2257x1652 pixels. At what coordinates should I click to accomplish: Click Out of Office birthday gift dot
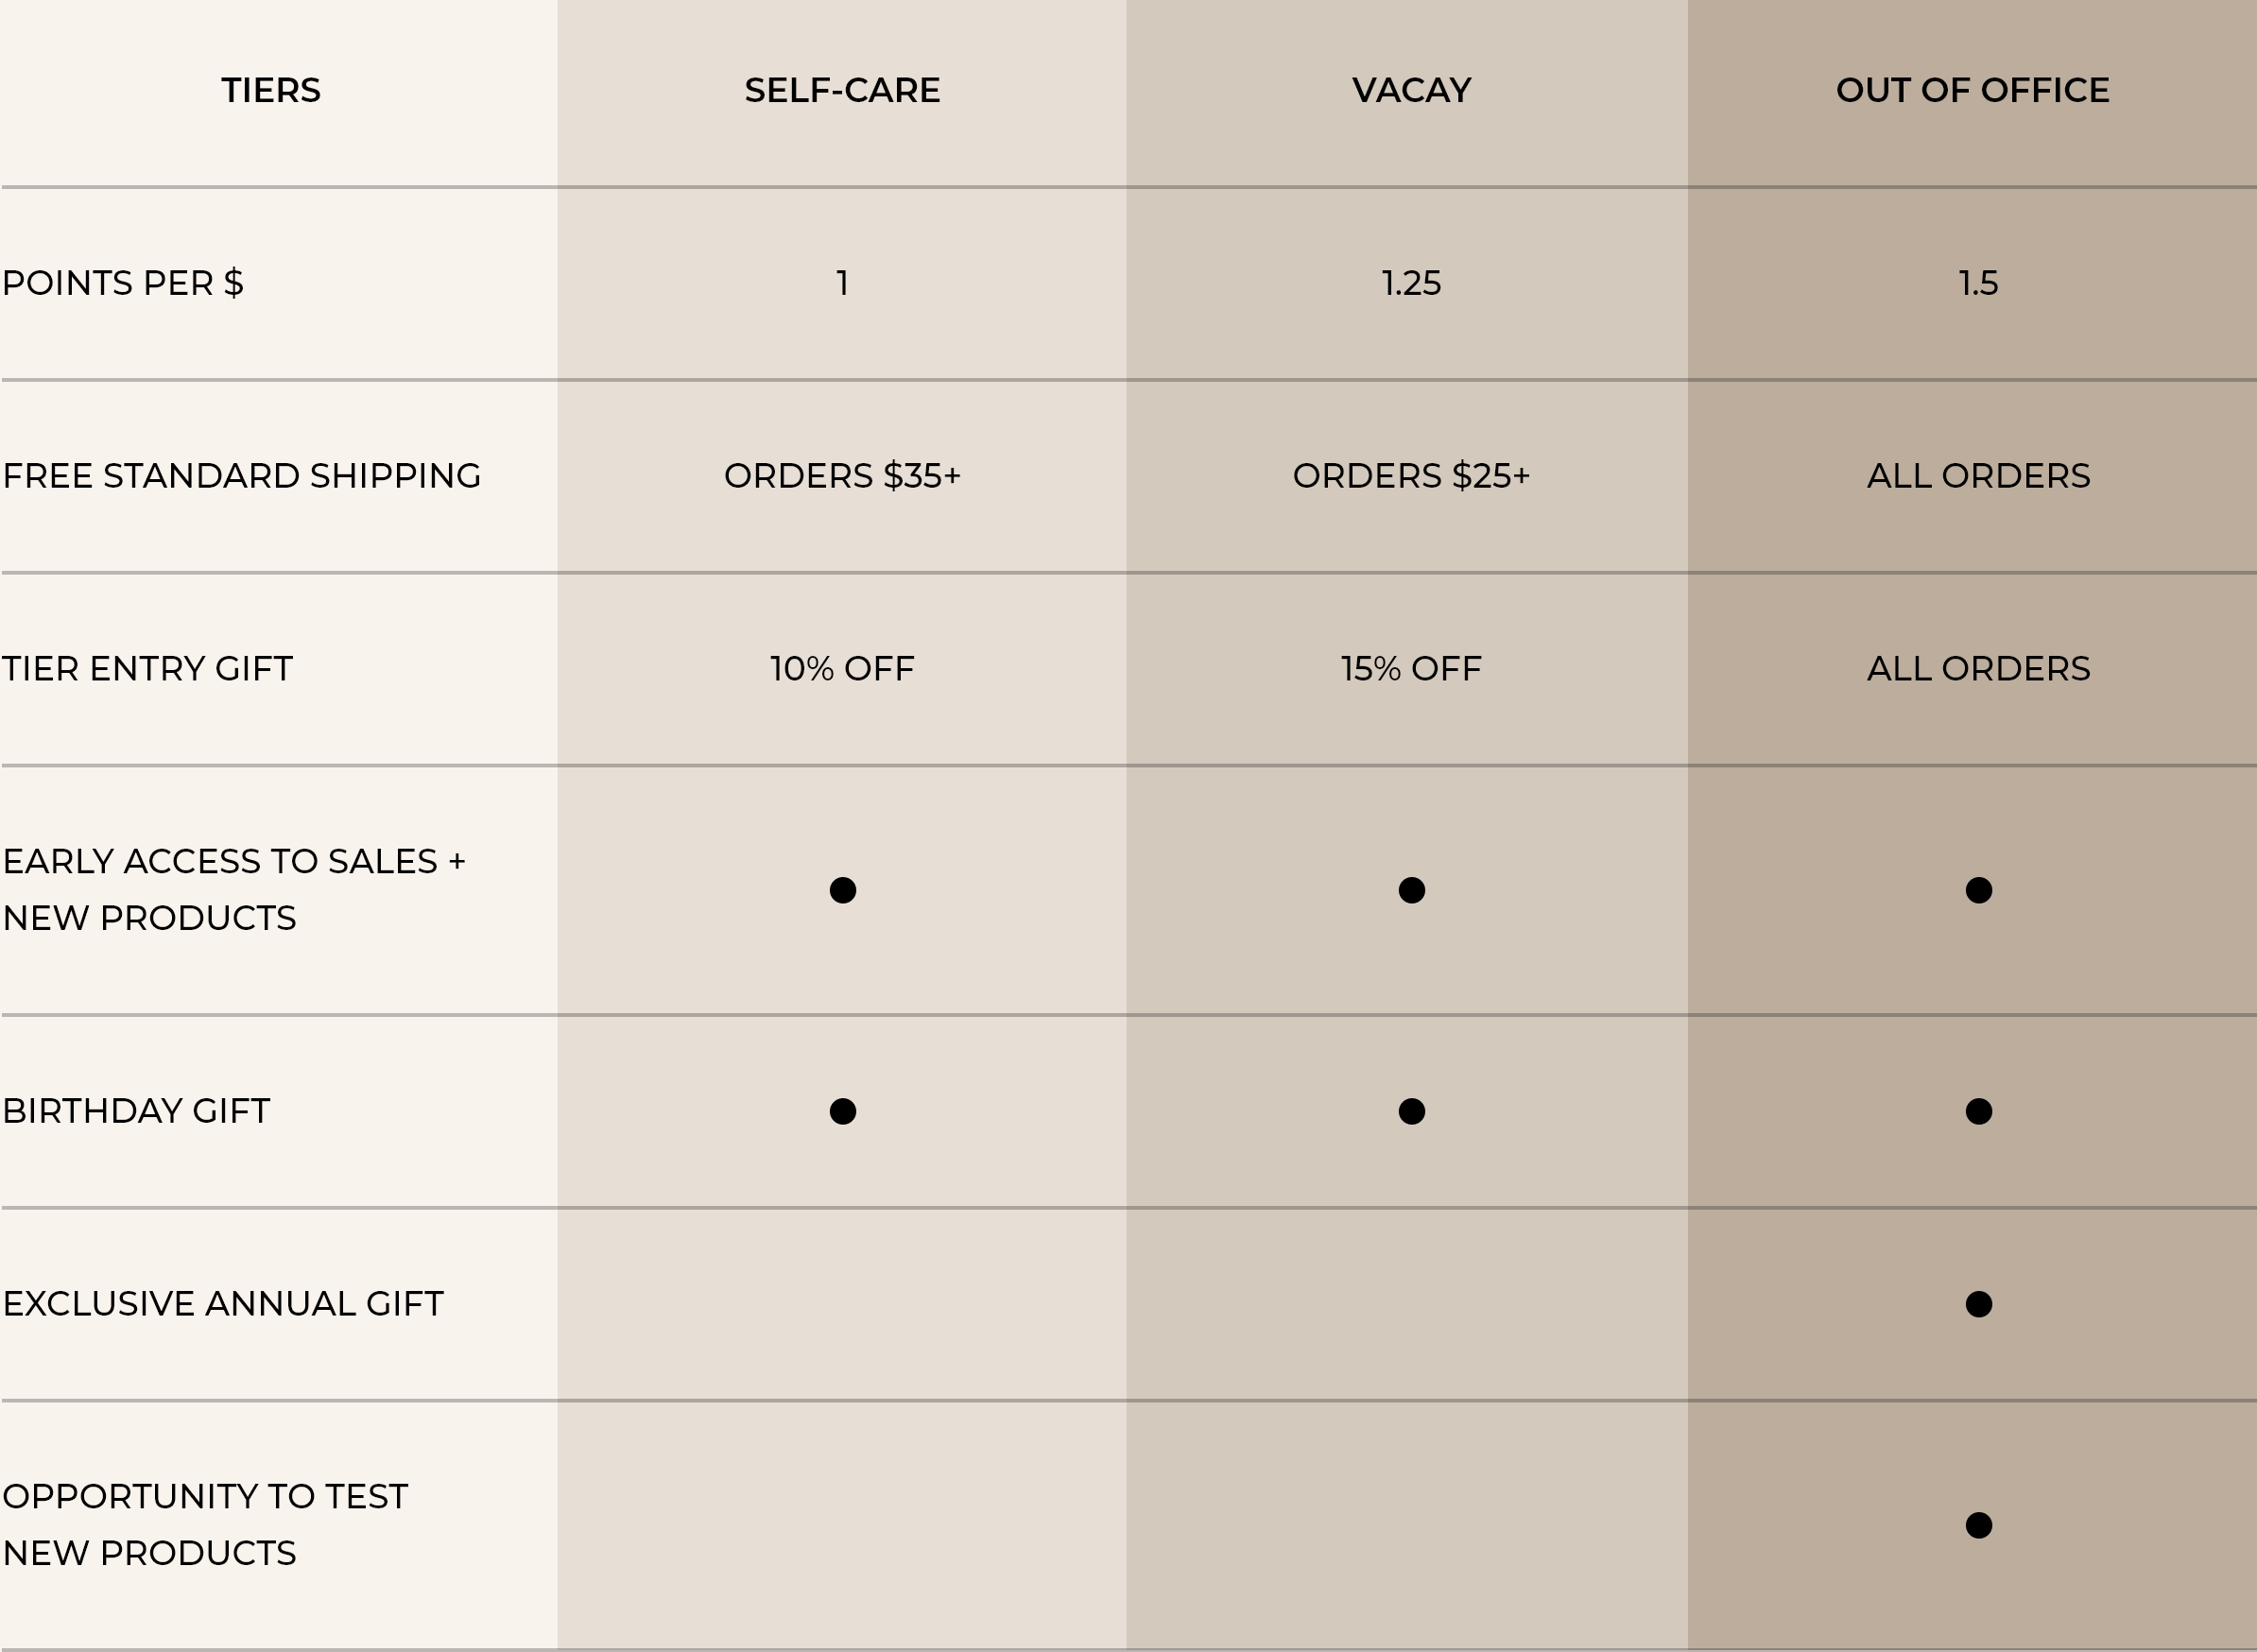point(1979,1111)
